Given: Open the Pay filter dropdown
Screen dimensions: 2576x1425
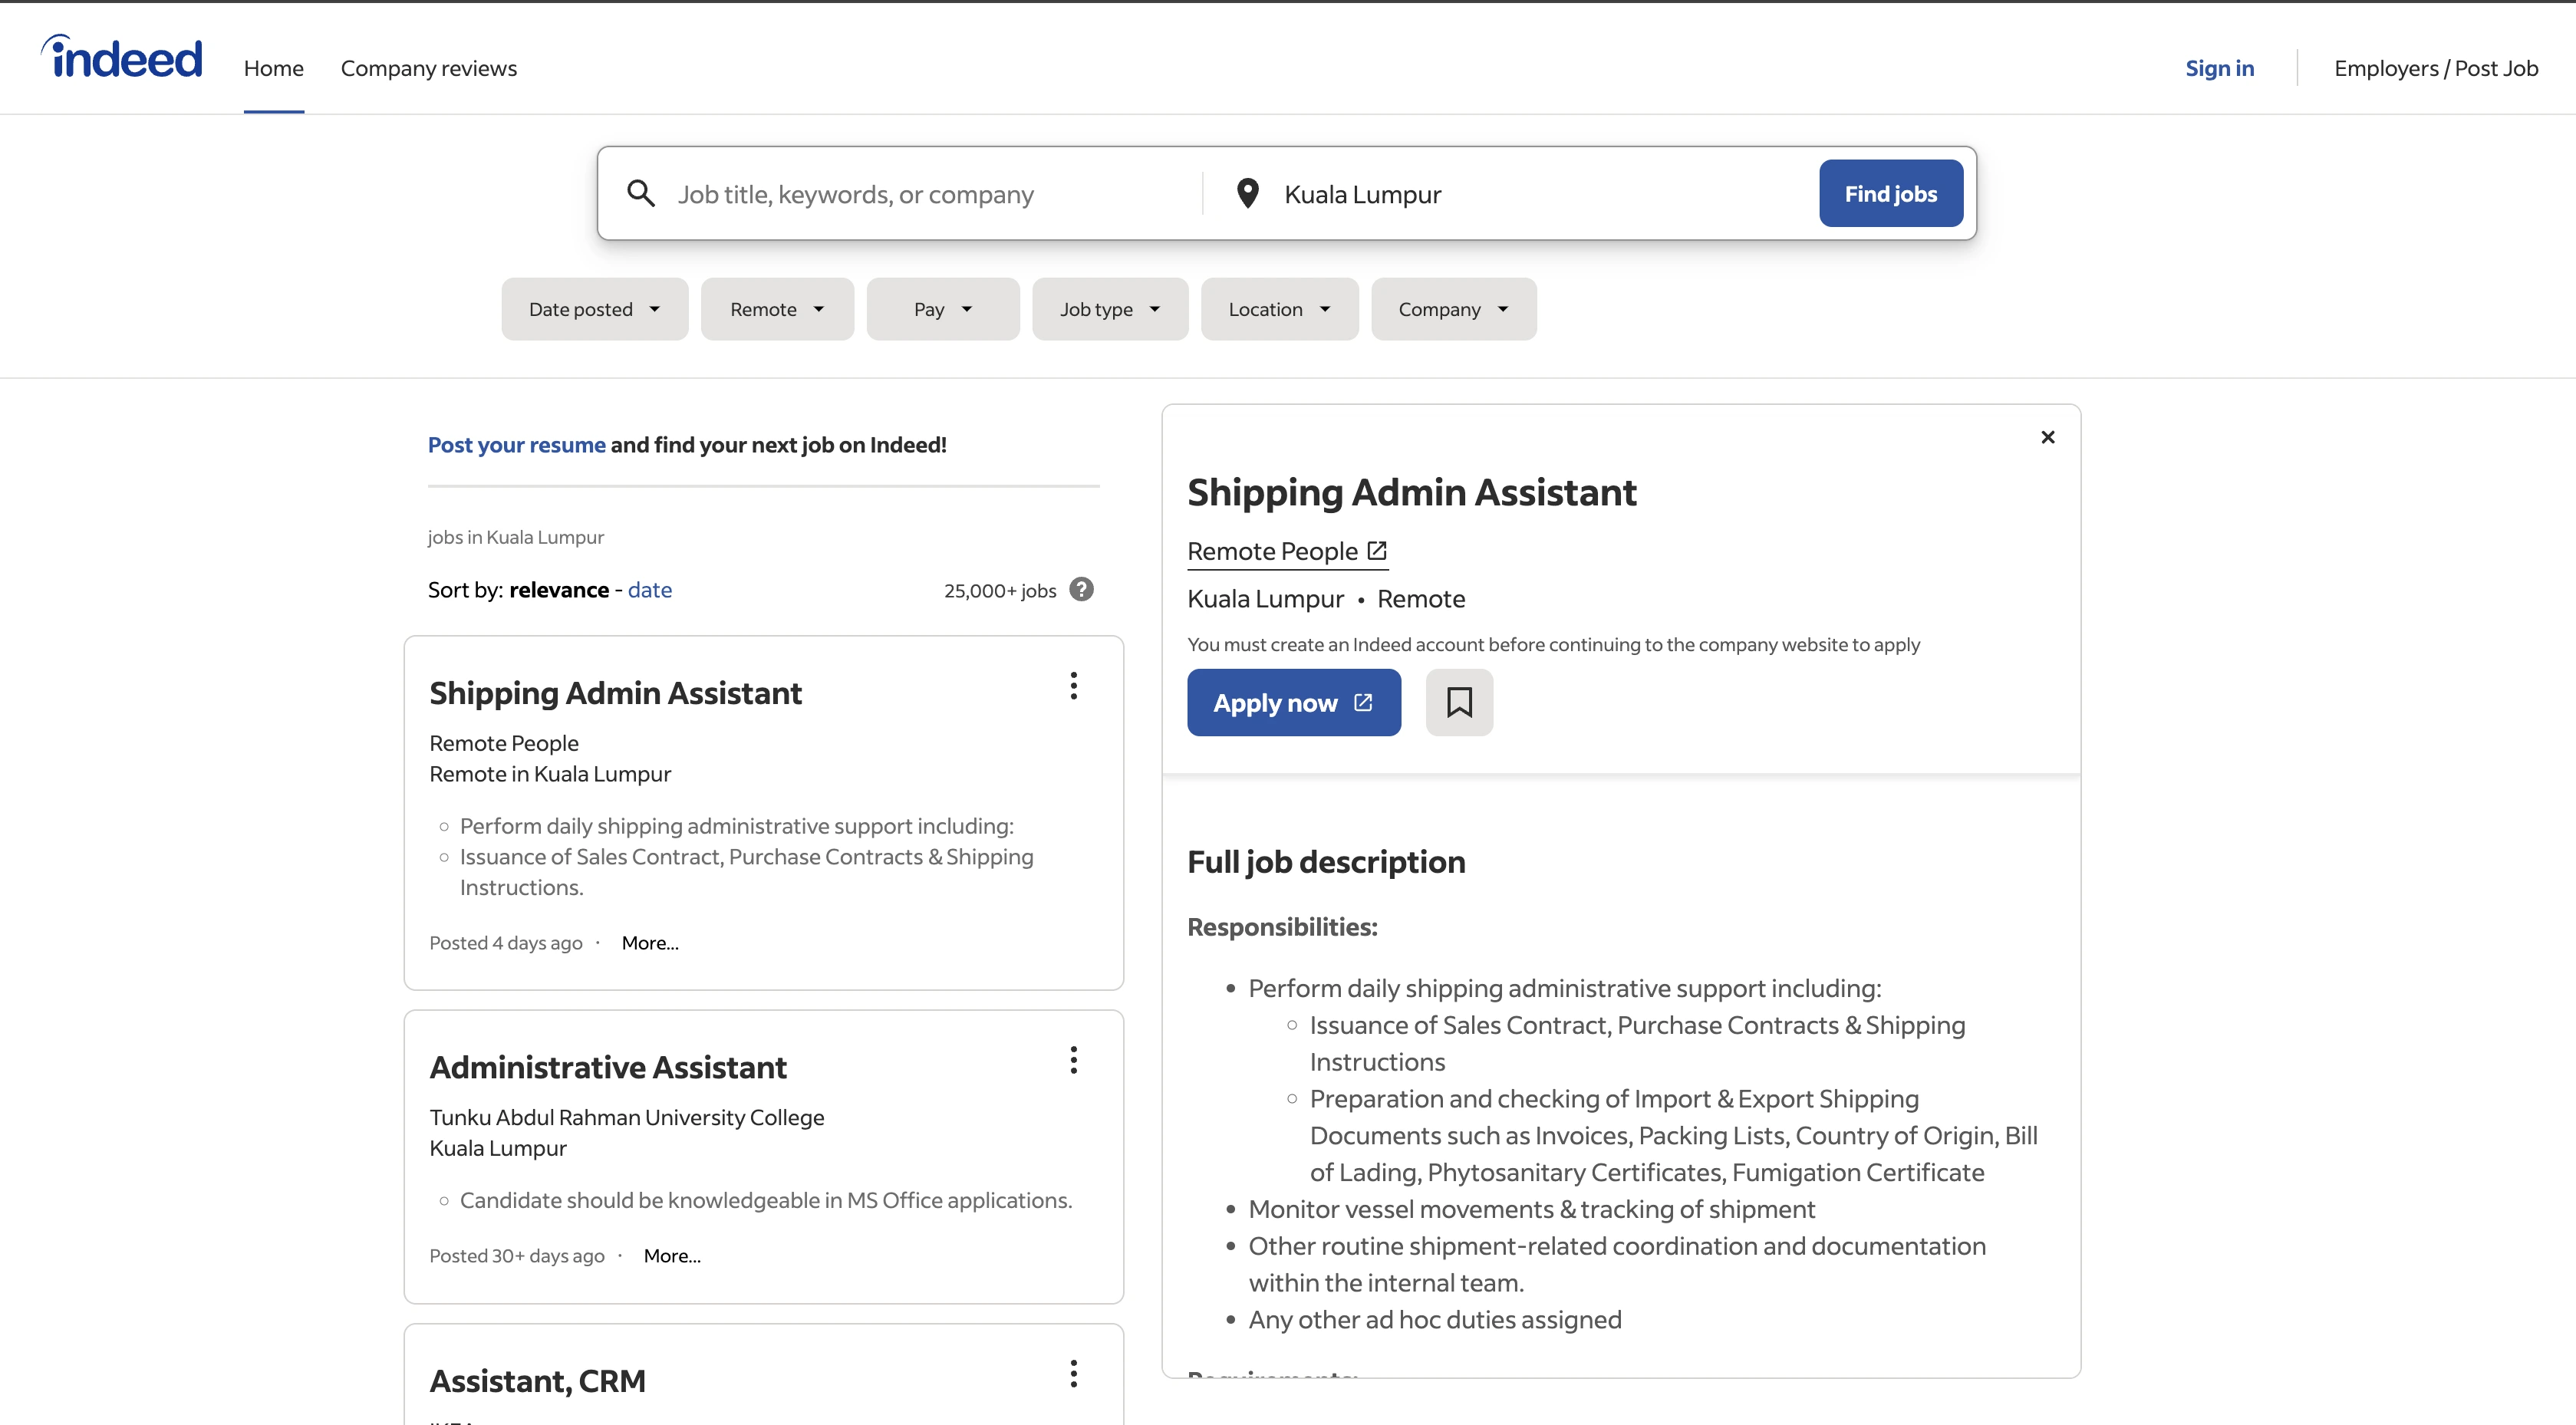Looking at the screenshot, I should (x=942, y=309).
